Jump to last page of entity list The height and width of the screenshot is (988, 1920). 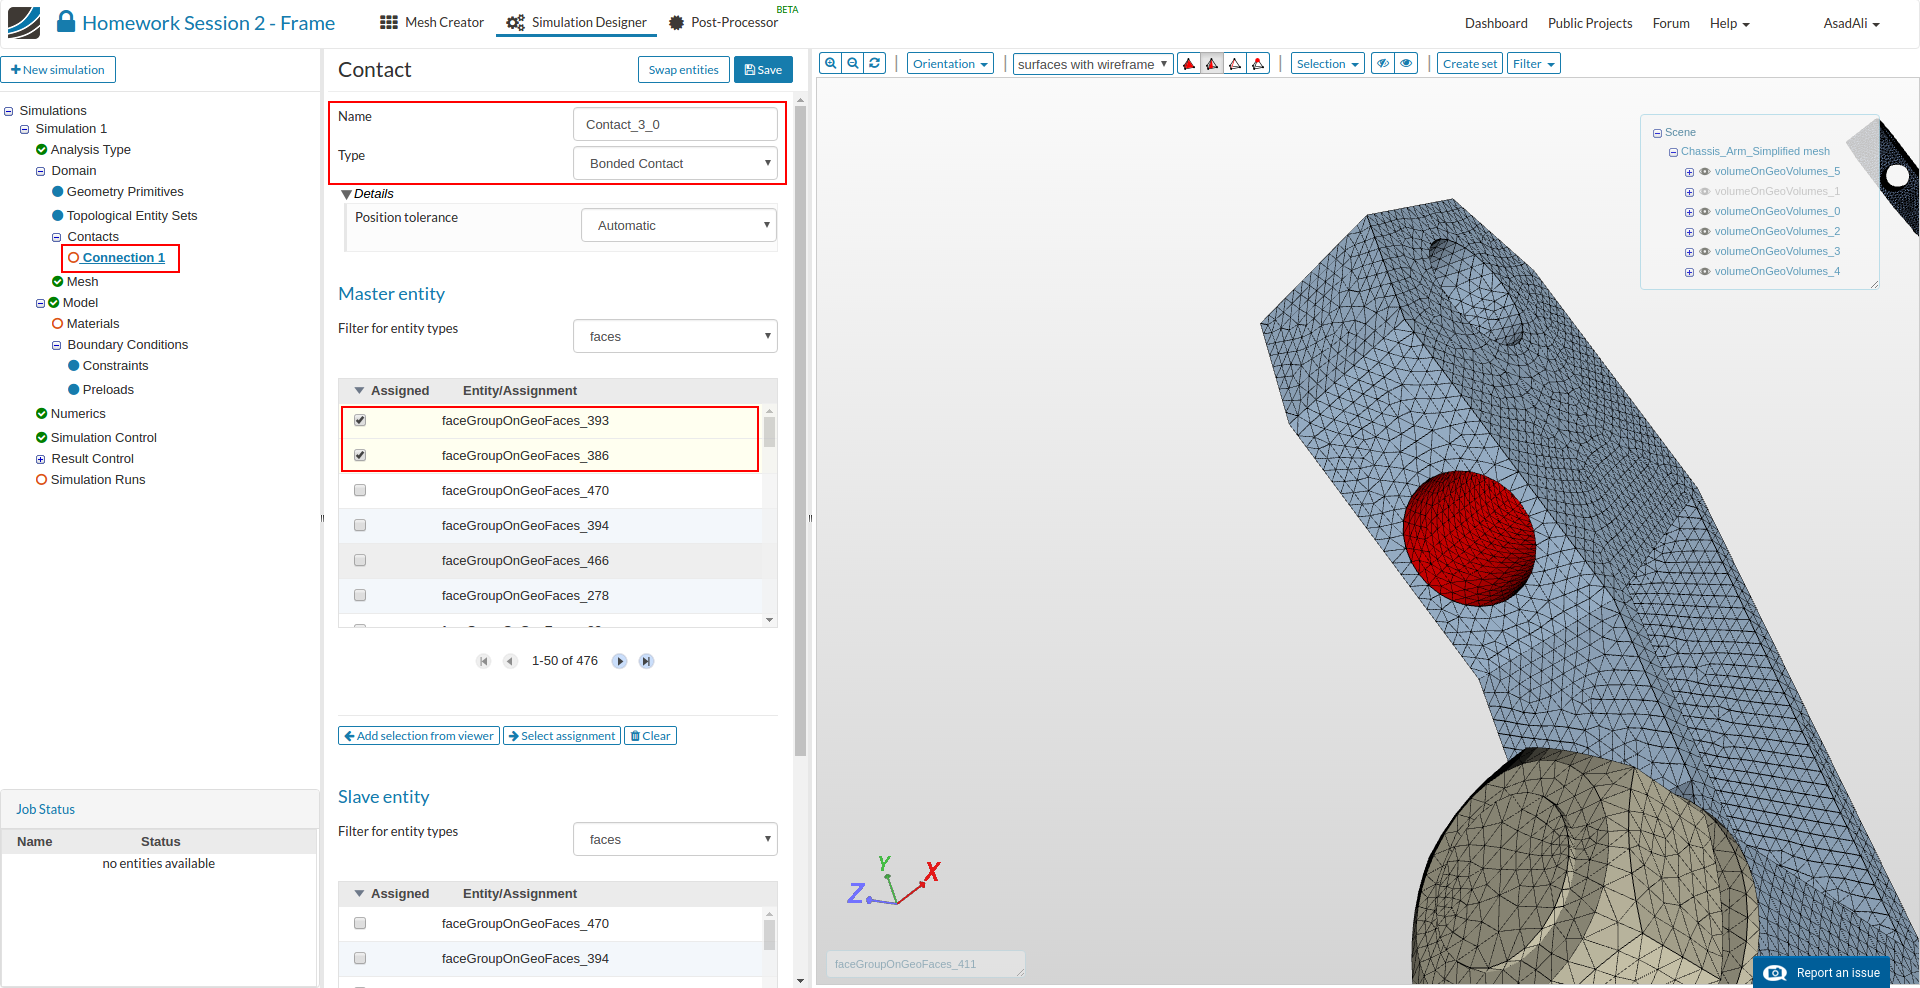point(646,661)
